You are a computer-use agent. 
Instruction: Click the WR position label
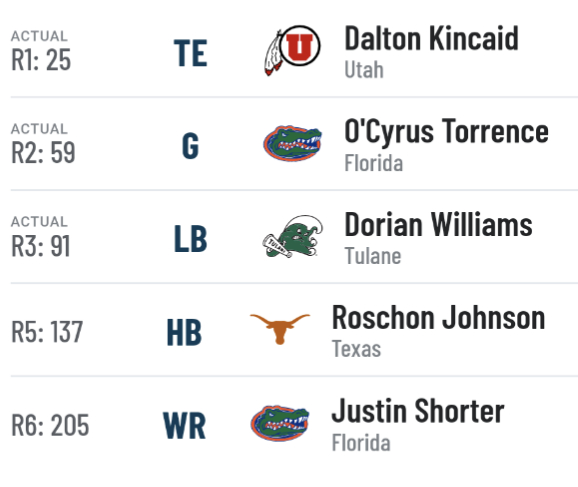[184, 426]
